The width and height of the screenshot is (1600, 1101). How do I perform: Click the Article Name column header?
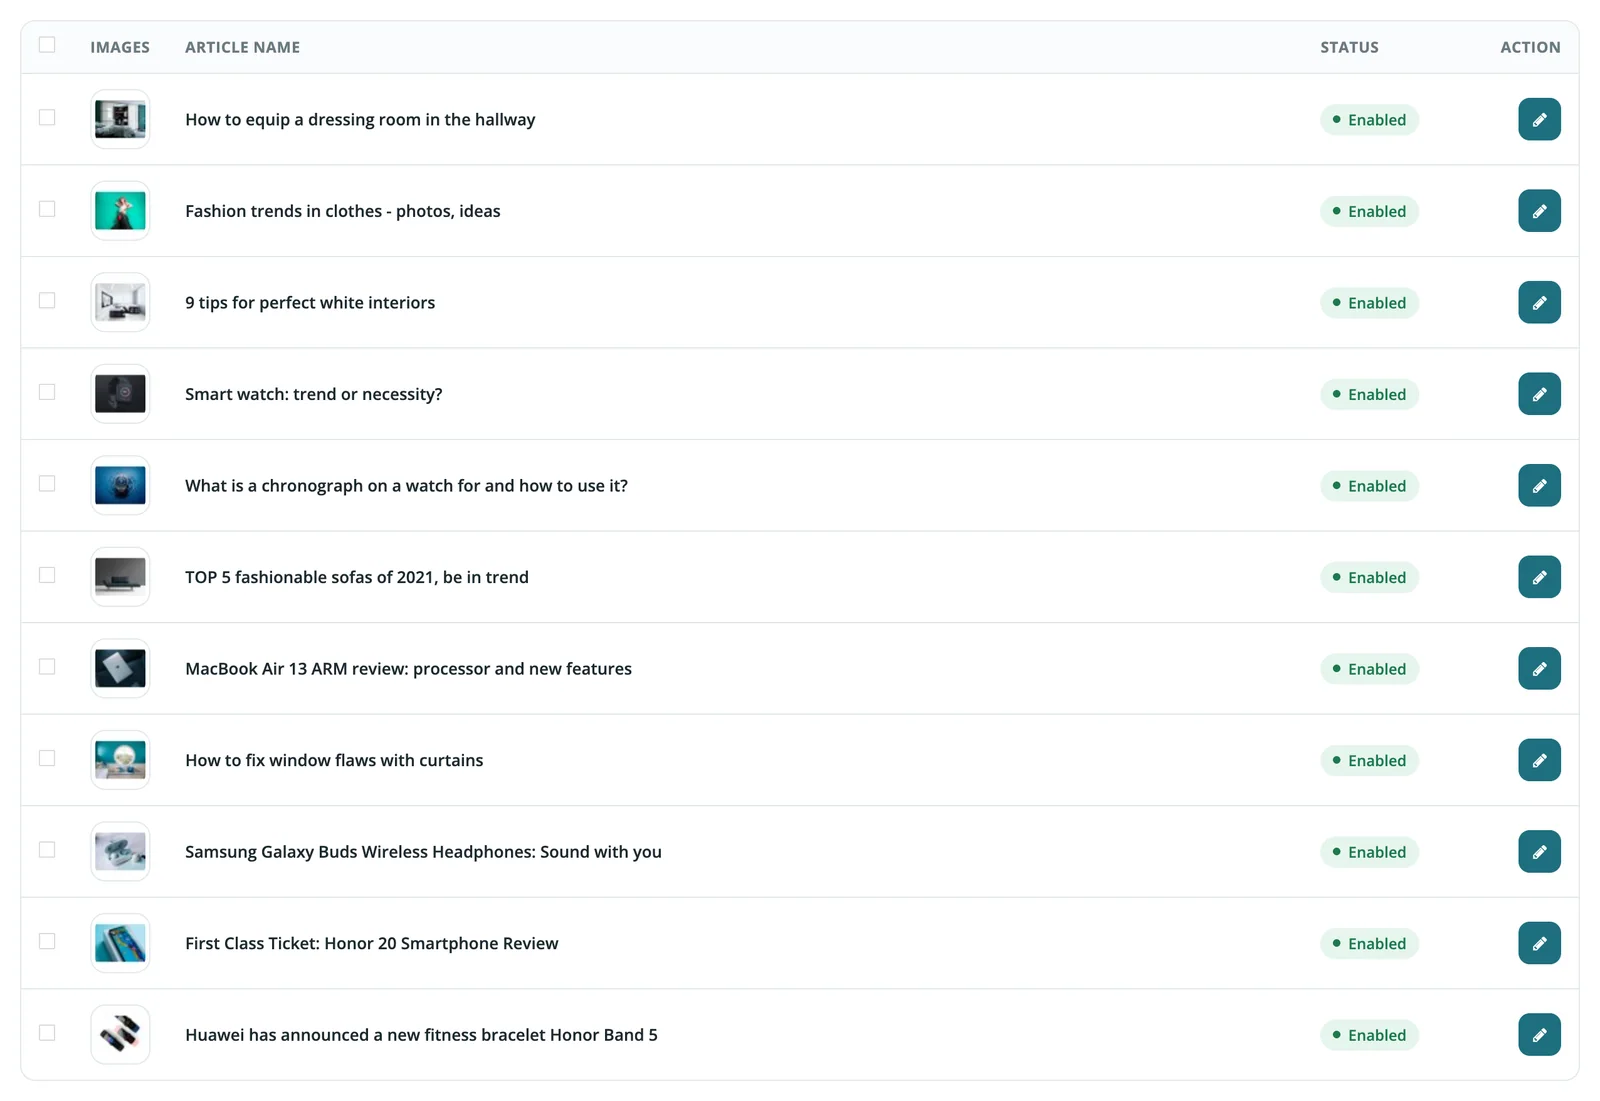click(242, 47)
